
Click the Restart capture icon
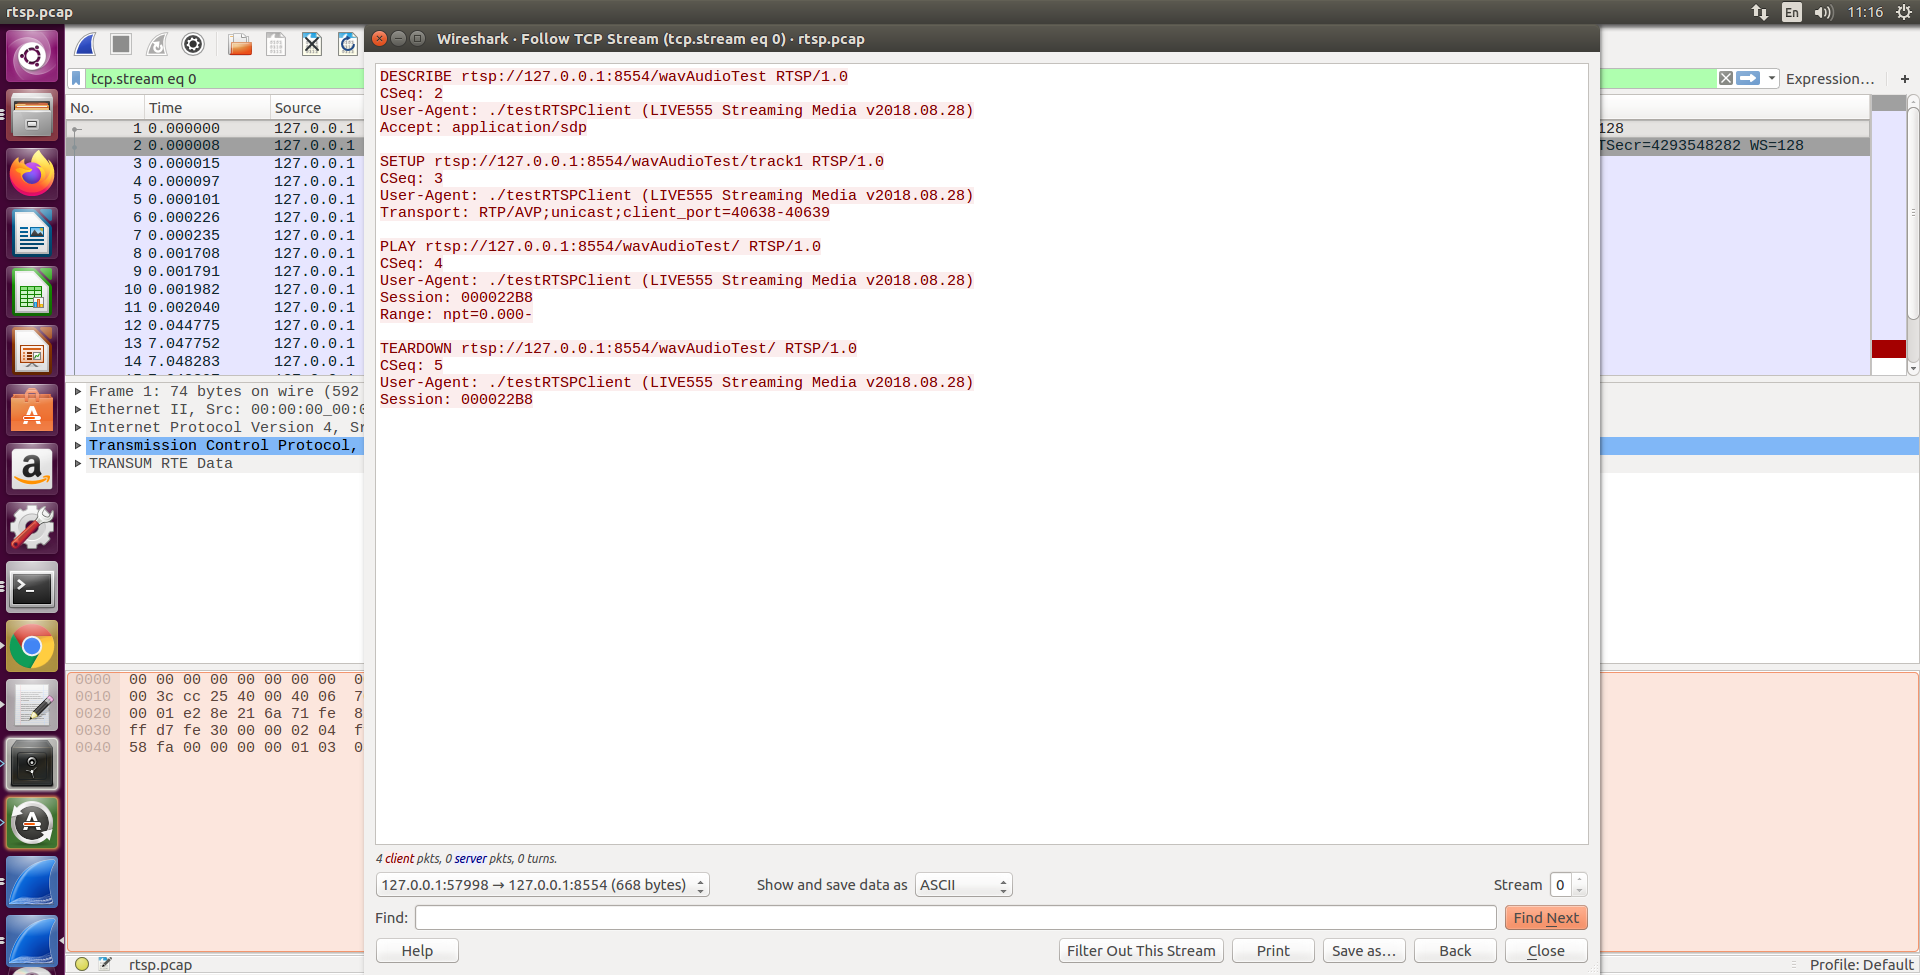[x=157, y=44]
